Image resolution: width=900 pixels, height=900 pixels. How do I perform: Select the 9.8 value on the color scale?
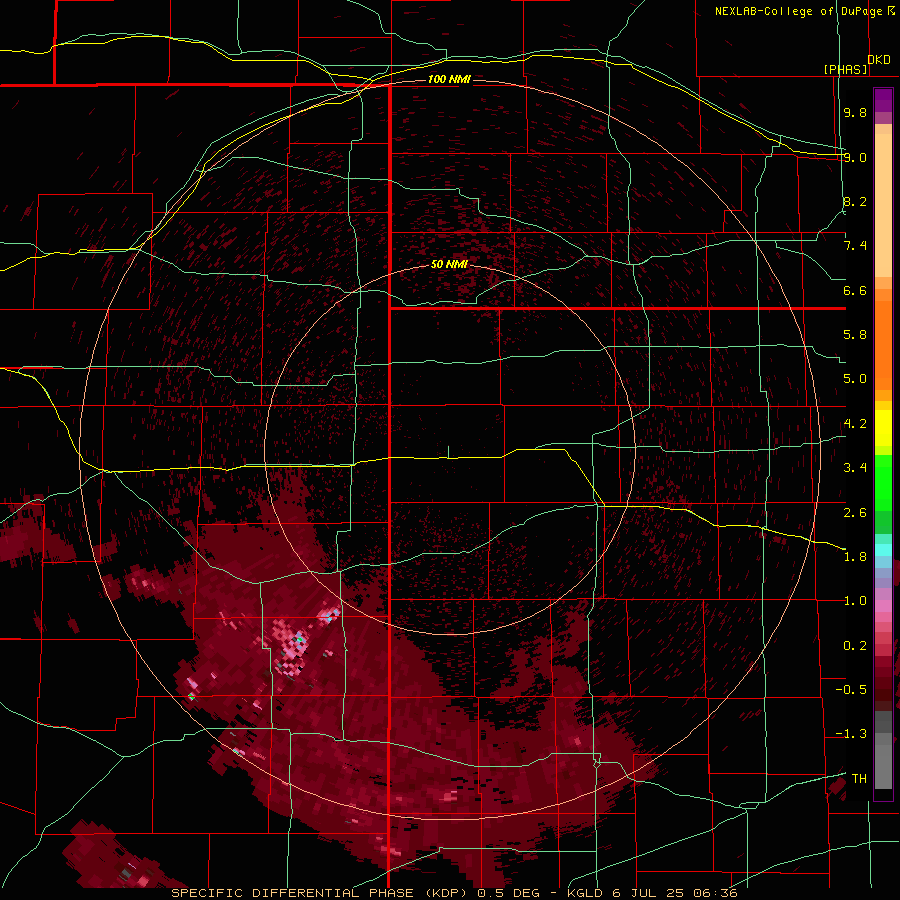point(855,112)
